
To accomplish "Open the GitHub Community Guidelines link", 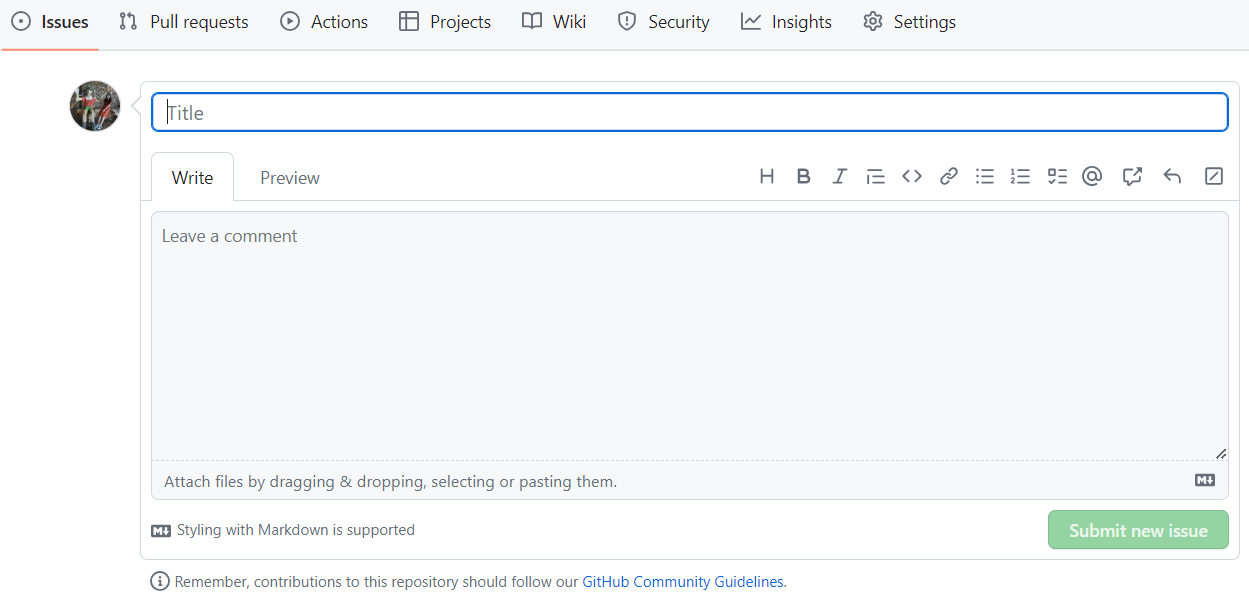I will click(684, 582).
